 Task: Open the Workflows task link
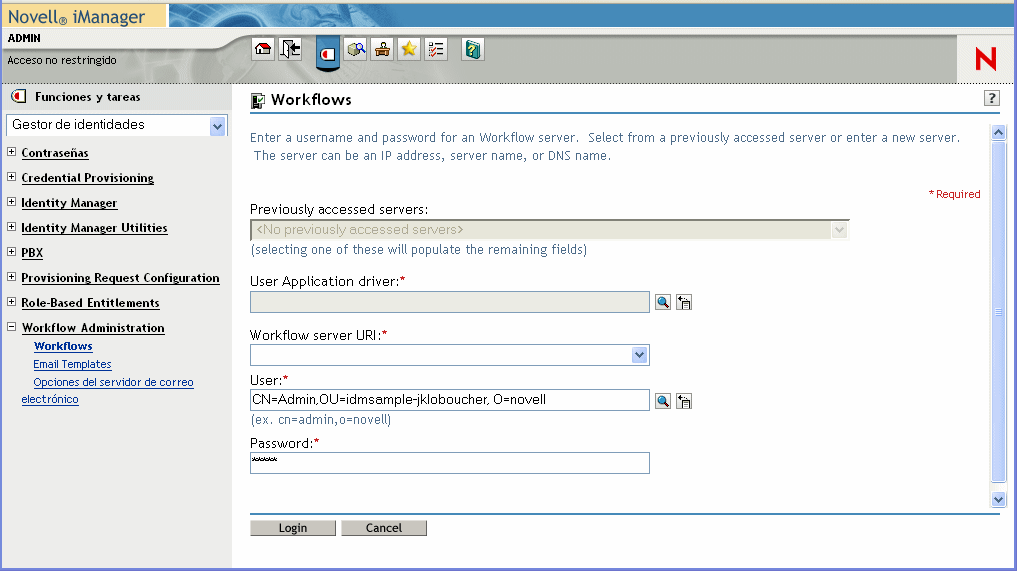point(63,346)
